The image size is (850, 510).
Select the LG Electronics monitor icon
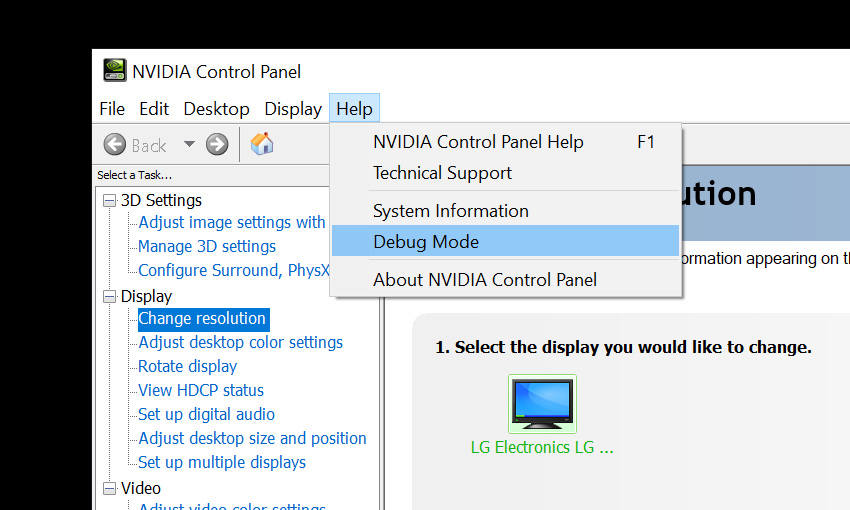[542, 404]
